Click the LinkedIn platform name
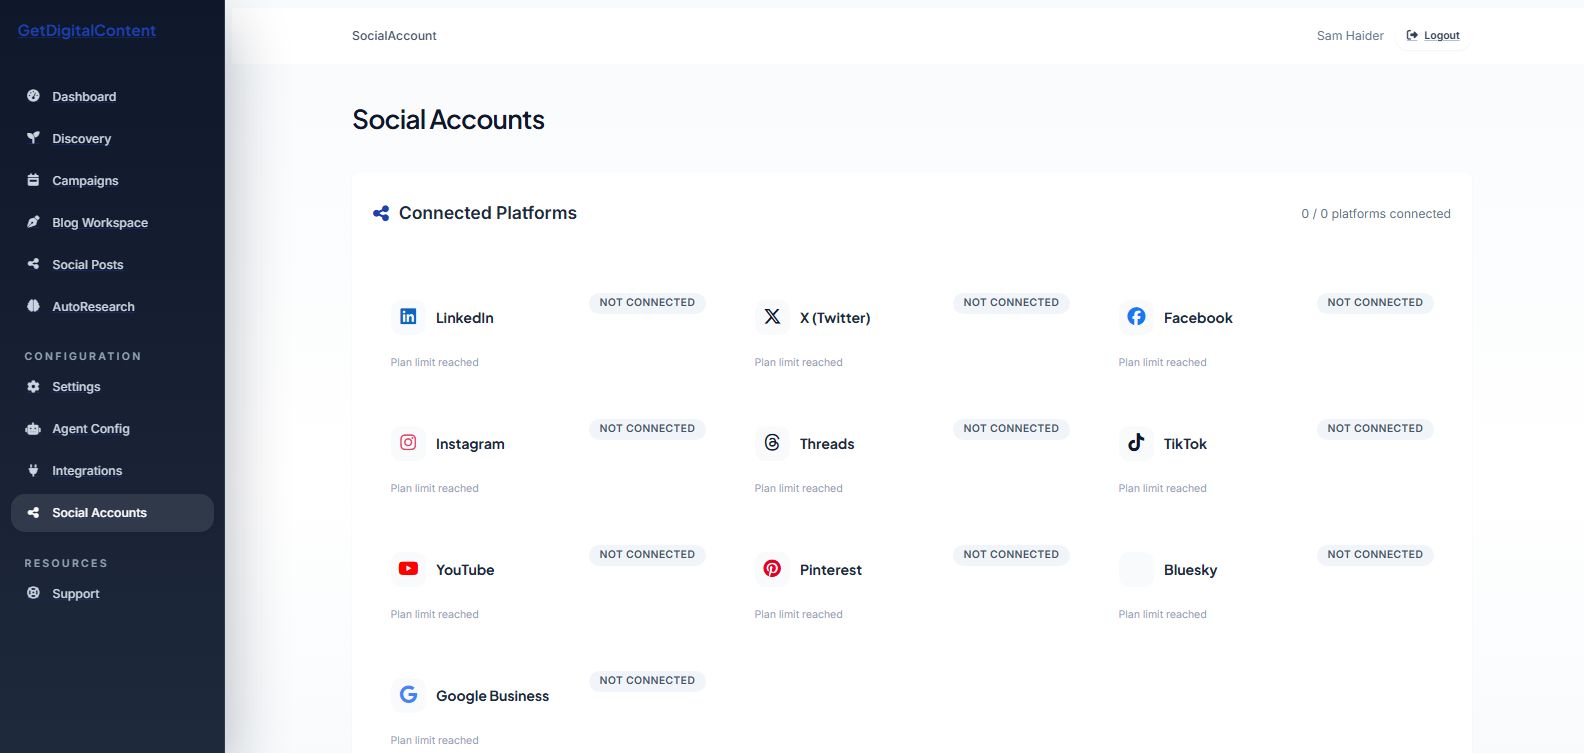The image size is (1584, 753). pyautogui.click(x=465, y=318)
